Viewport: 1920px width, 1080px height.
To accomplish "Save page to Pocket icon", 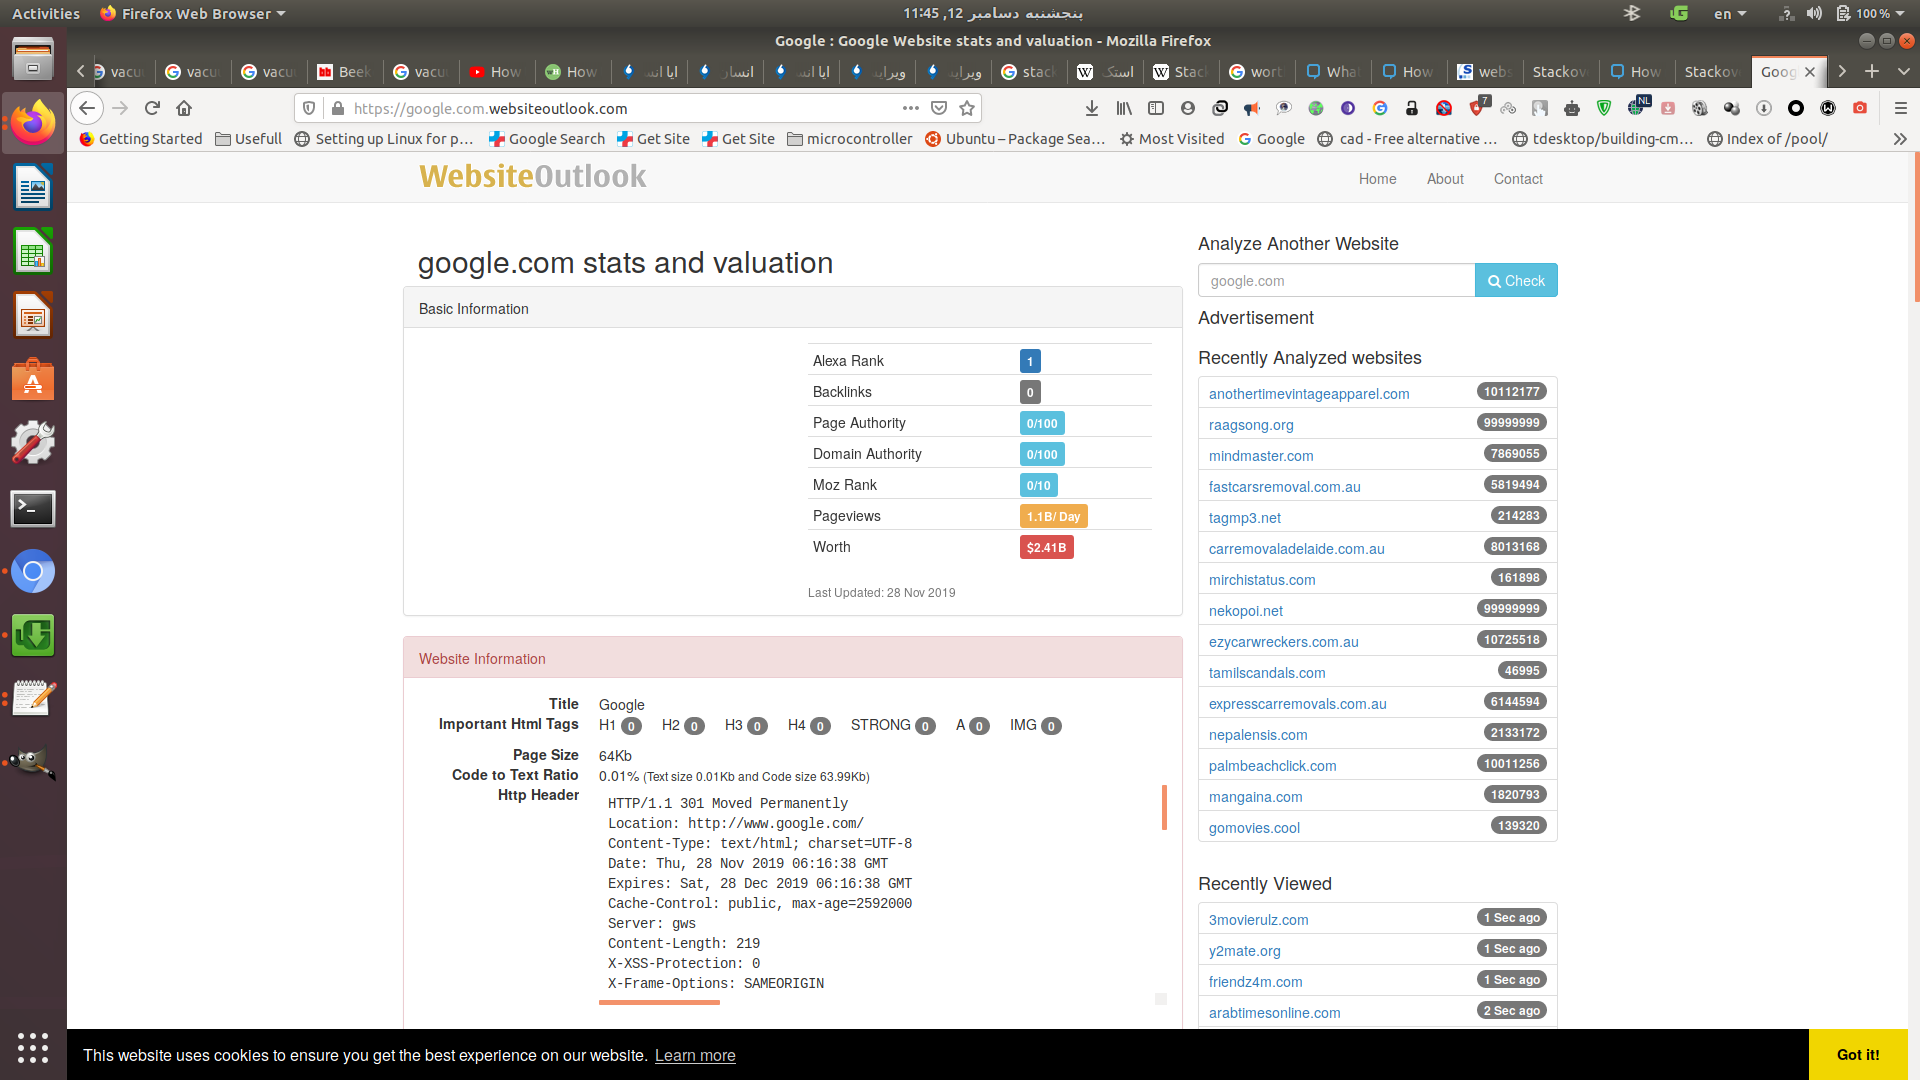I will click(x=939, y=108).
